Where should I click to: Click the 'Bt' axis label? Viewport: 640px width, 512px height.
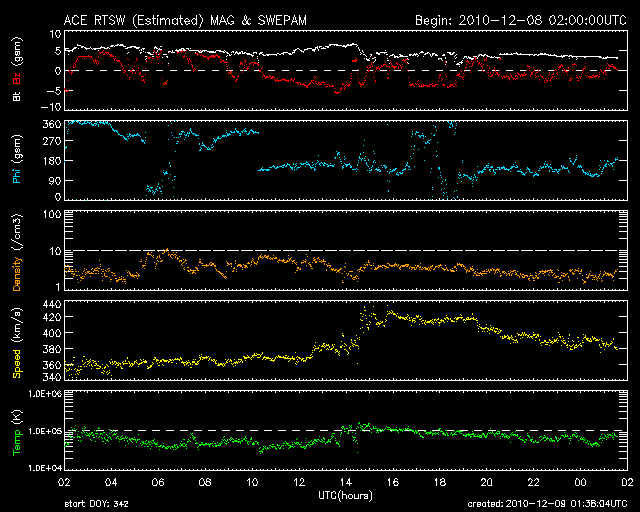pos(17,96)
